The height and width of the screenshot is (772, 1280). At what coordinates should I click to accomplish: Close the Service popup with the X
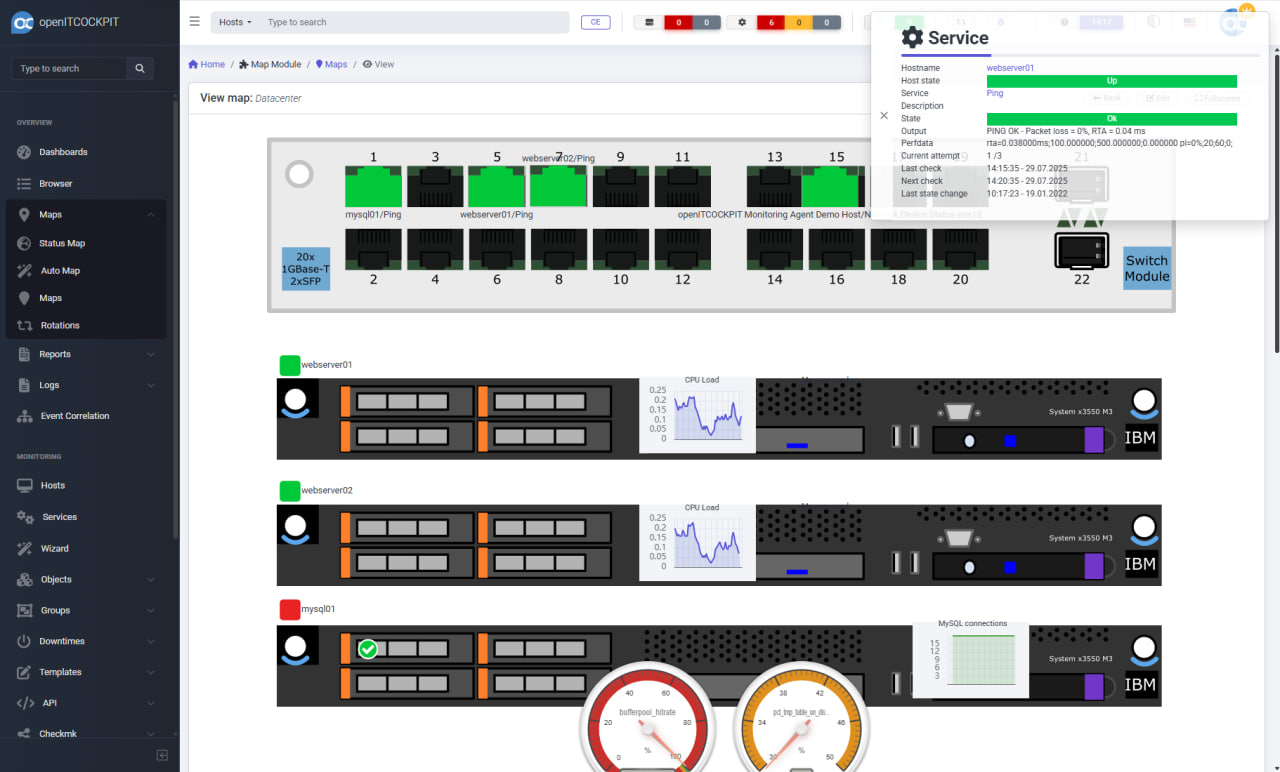click(x=884, y=115)
